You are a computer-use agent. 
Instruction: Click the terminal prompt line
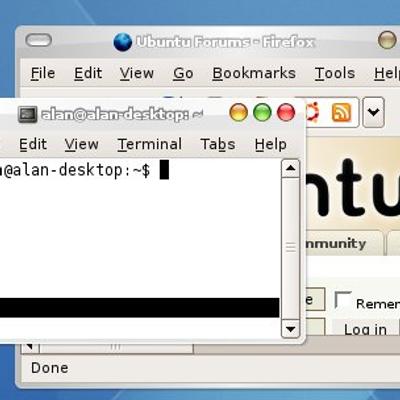pos(84,170)
